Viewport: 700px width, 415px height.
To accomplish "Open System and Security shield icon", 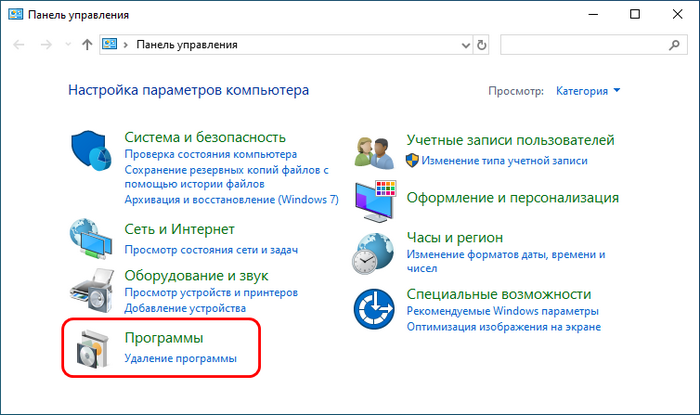I will [x=91, y=150].
